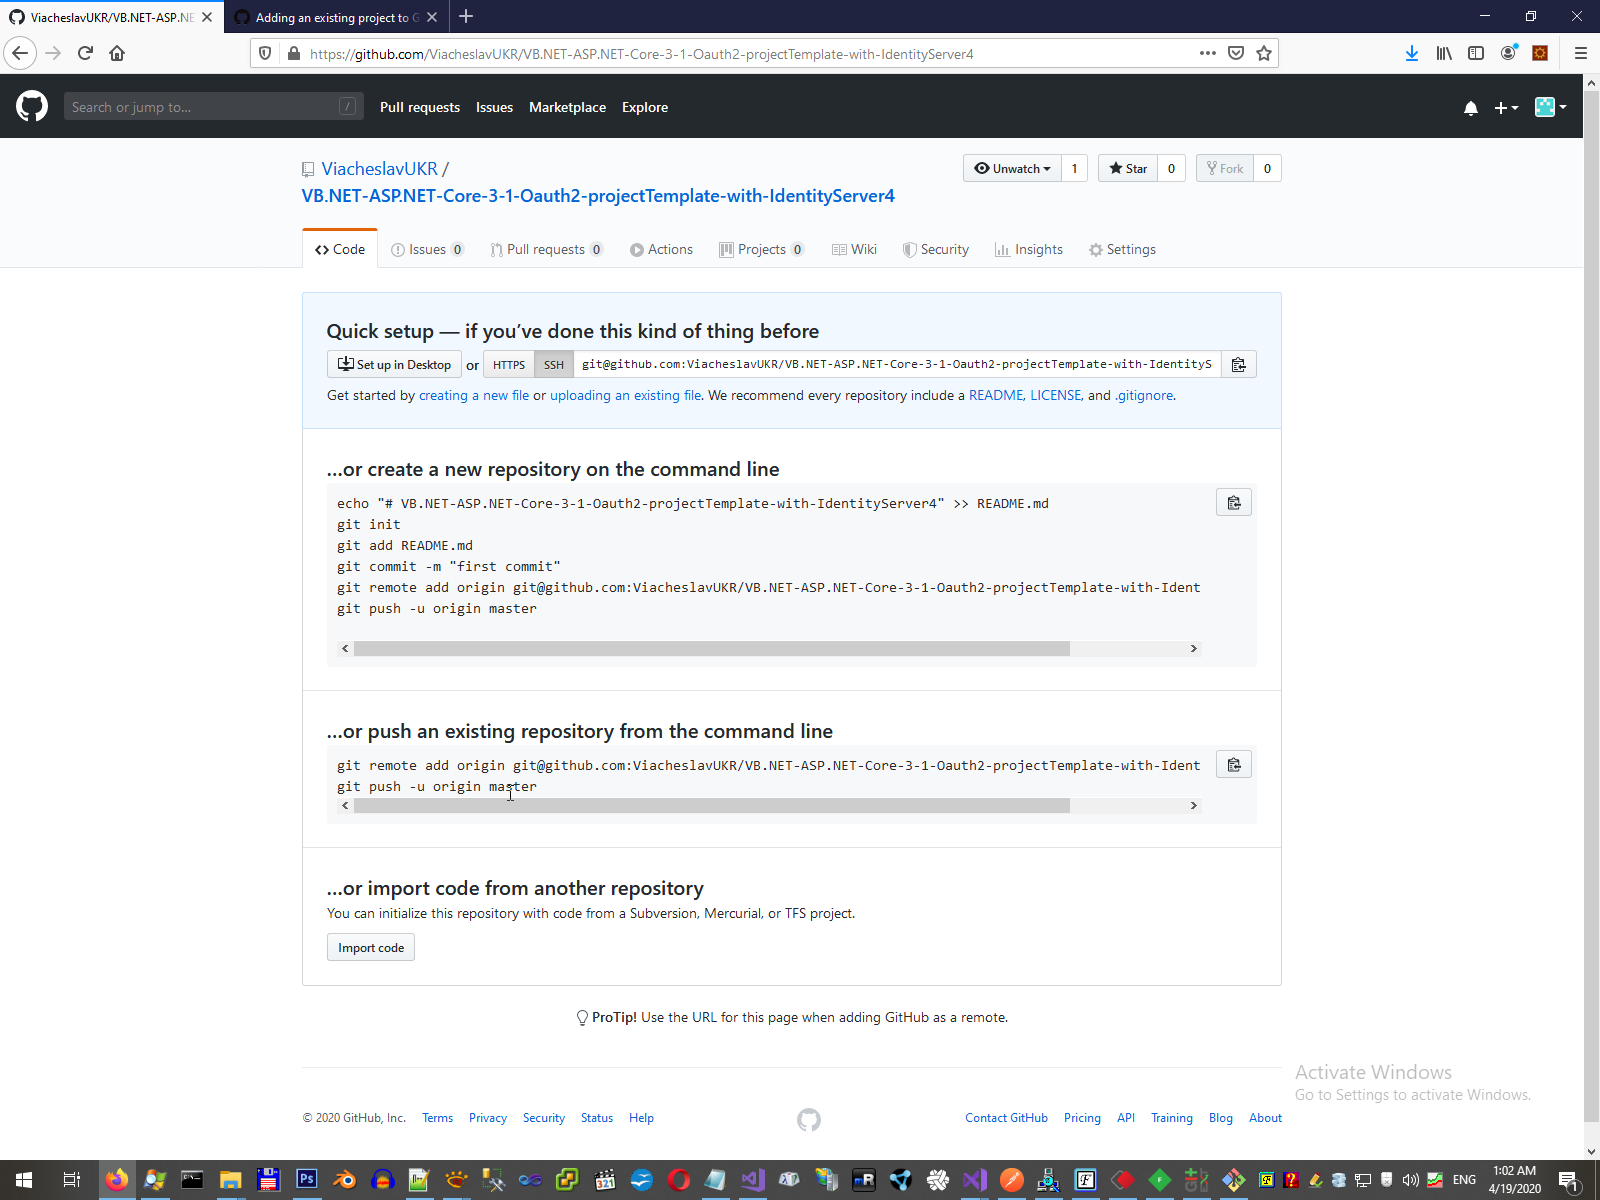Switch to the Wiki tab
Image resolution: width=1600 pixels, height=1200 pixels.
(854, 250)
